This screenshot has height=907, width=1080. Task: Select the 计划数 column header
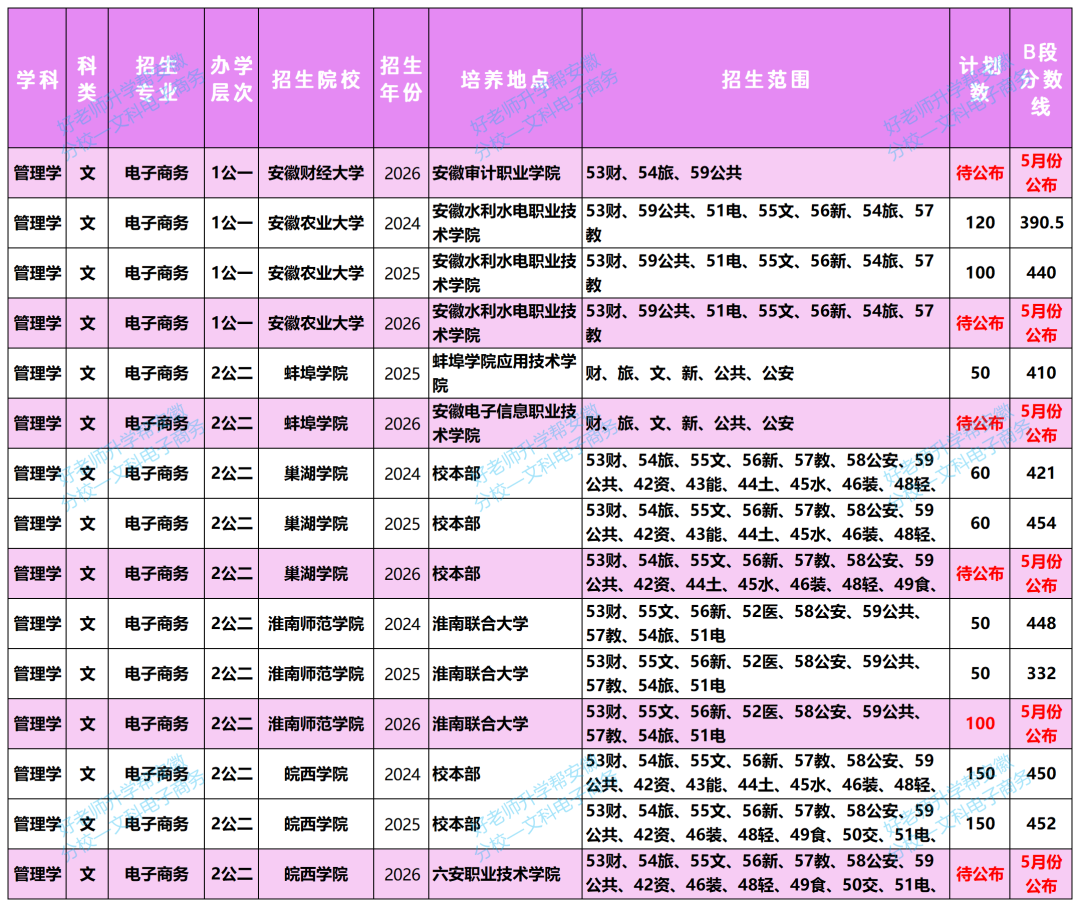979,79
